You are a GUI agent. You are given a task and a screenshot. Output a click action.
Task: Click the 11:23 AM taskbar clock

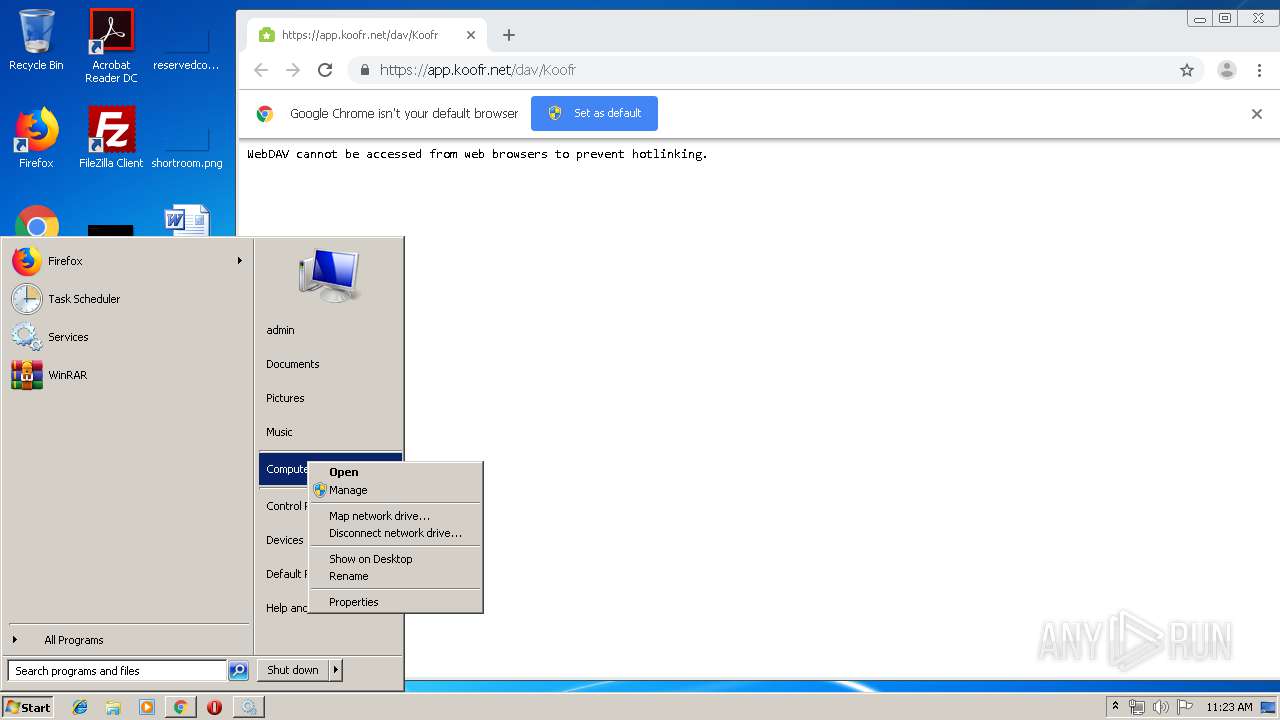click(1229, 707)
